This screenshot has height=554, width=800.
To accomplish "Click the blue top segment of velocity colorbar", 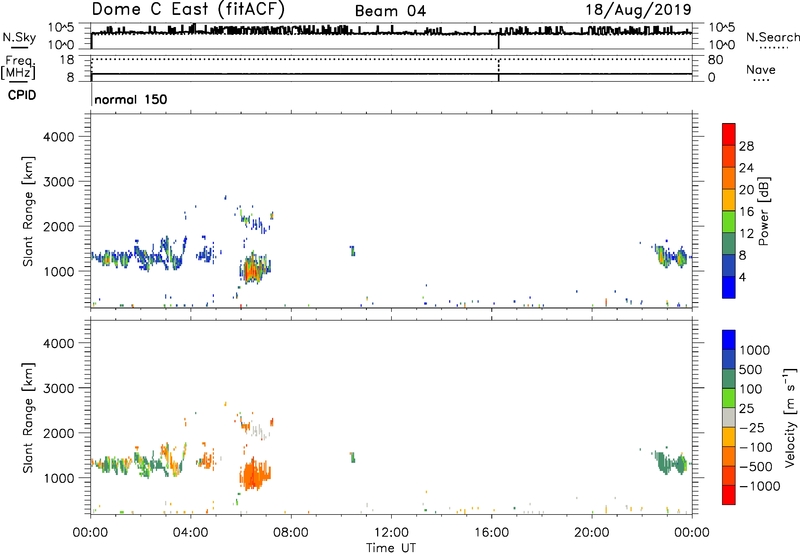I will coord(729,340).
